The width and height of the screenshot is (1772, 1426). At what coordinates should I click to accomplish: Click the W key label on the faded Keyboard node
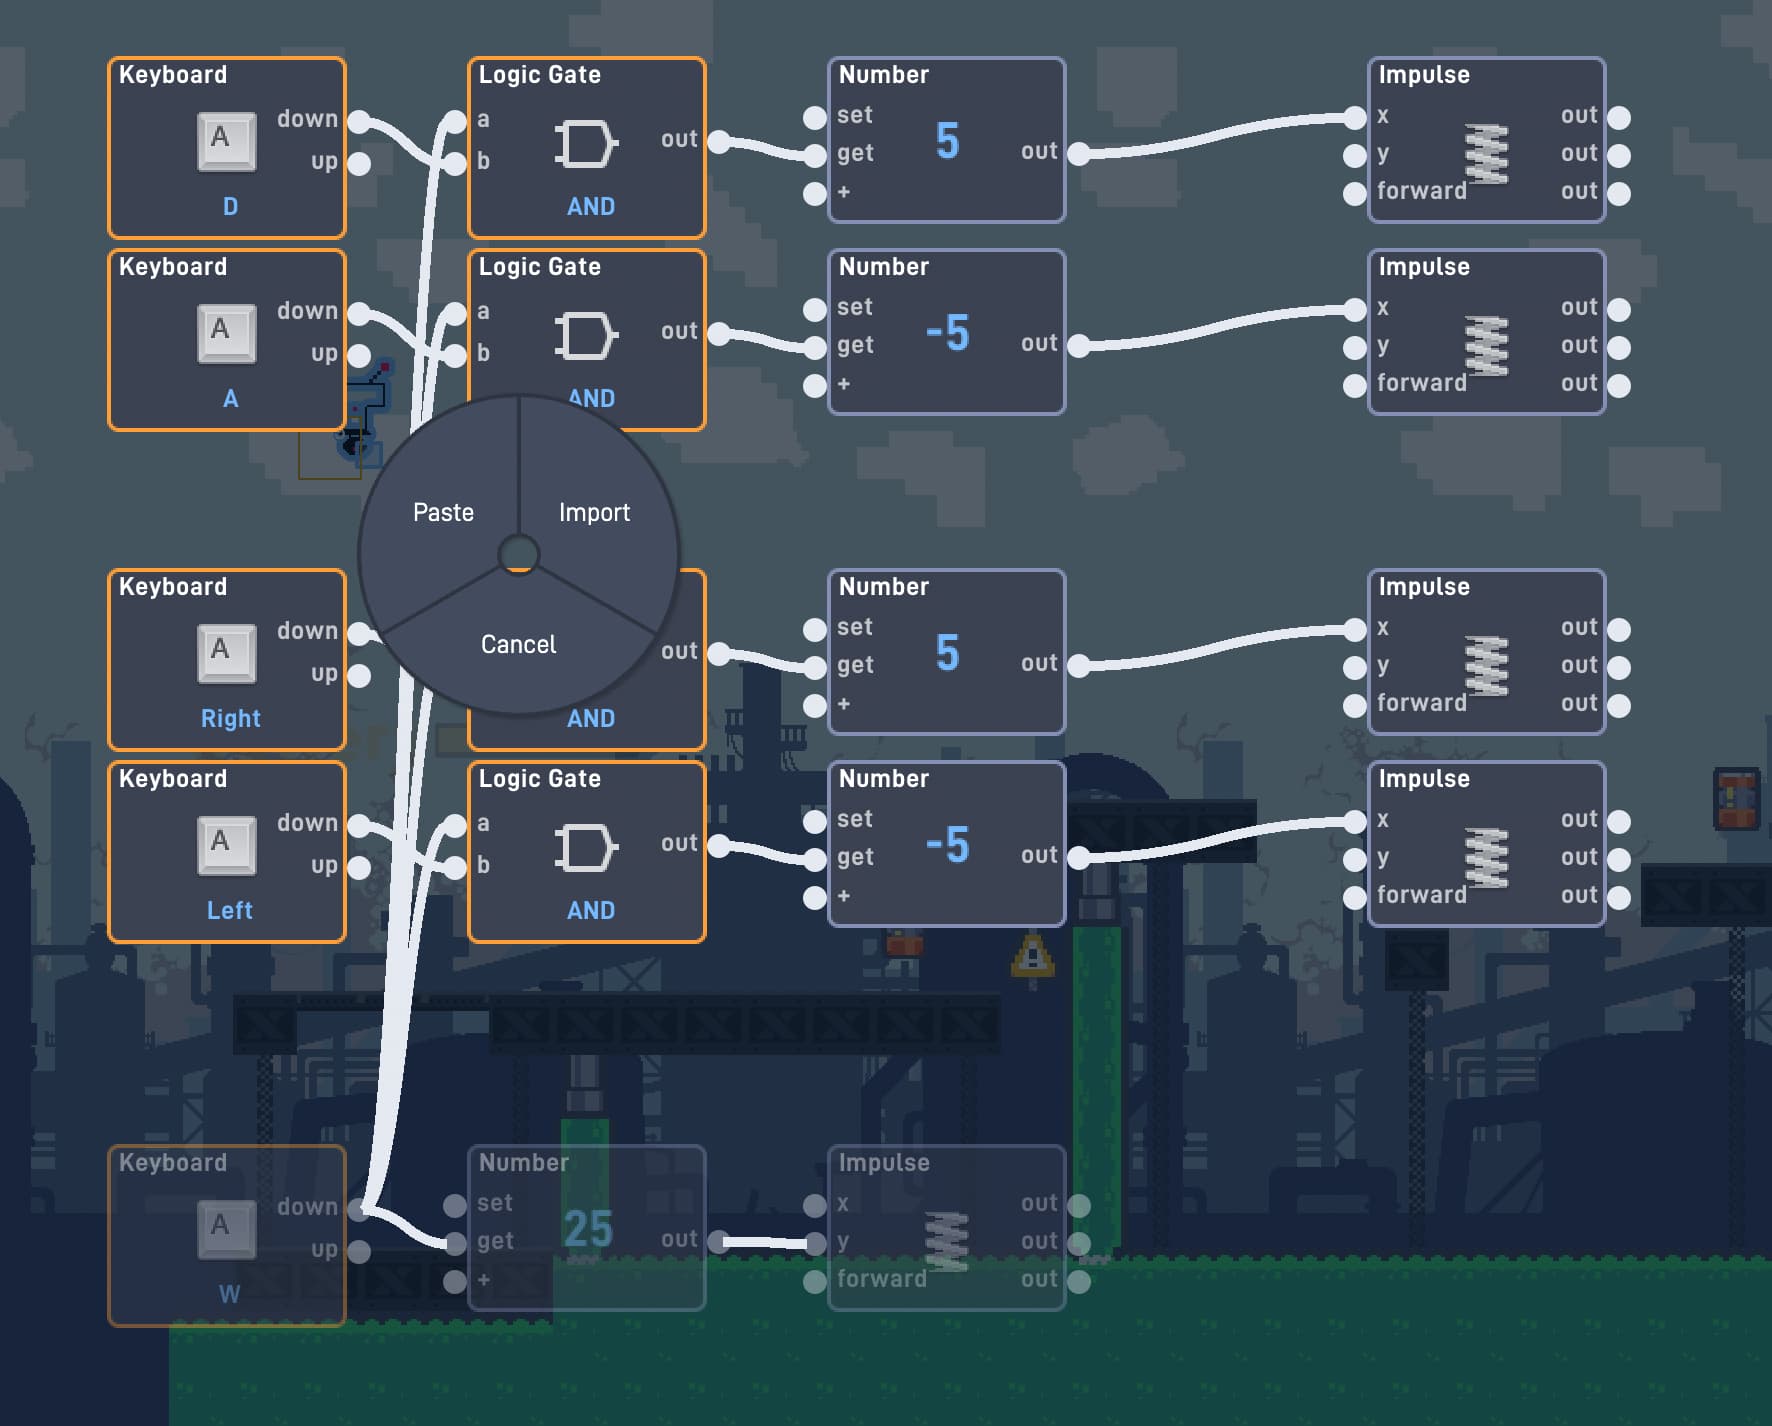click(229, 1295)
